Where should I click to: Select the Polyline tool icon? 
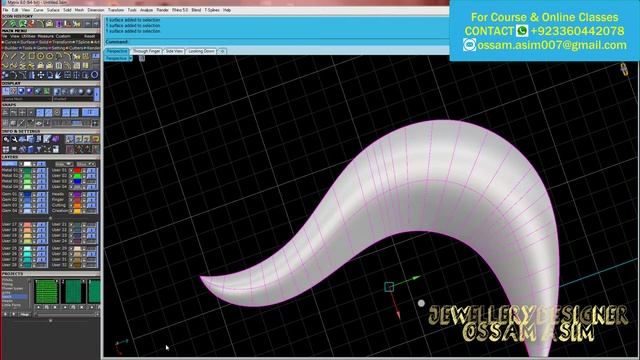(x=5, y=56)
